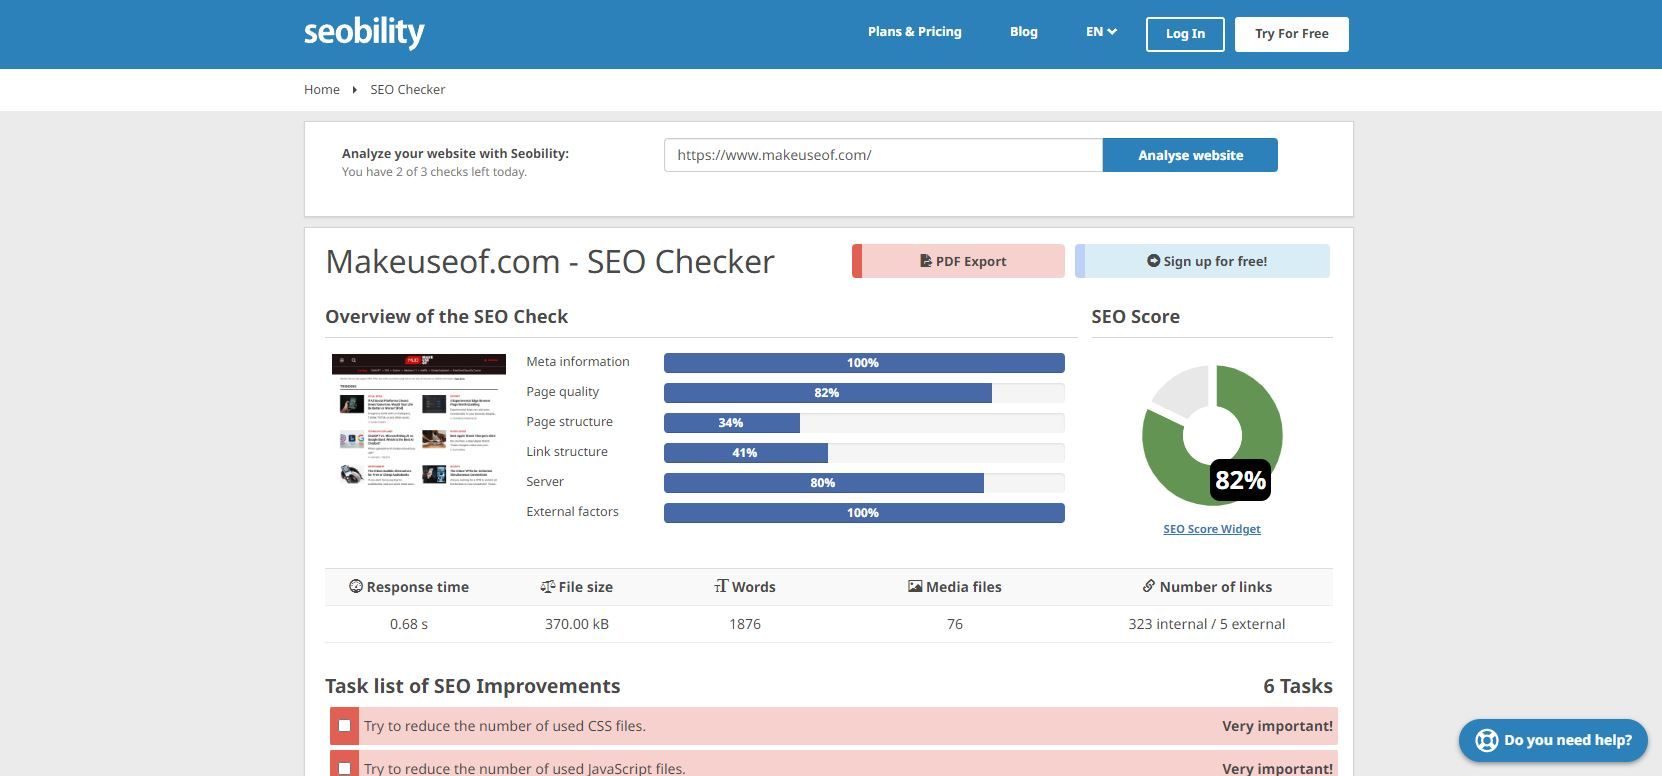Click the Overview of the SEO Check heading
The height and width of the screenshot is (776, 1662).
click(447, 317)
